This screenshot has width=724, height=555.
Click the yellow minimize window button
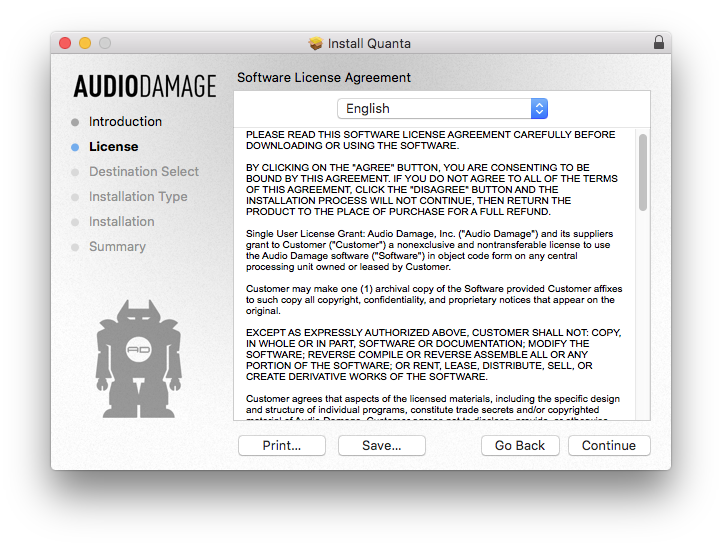click(85, 43)
